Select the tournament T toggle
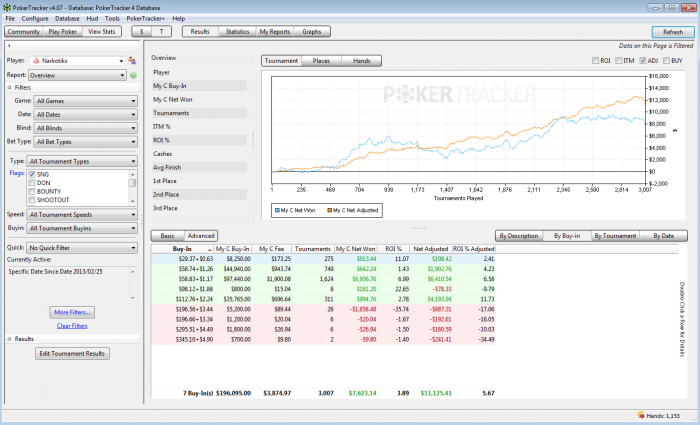Image resolution: width=700 pixels, height=425 pixels. click(x=162, y=32)
